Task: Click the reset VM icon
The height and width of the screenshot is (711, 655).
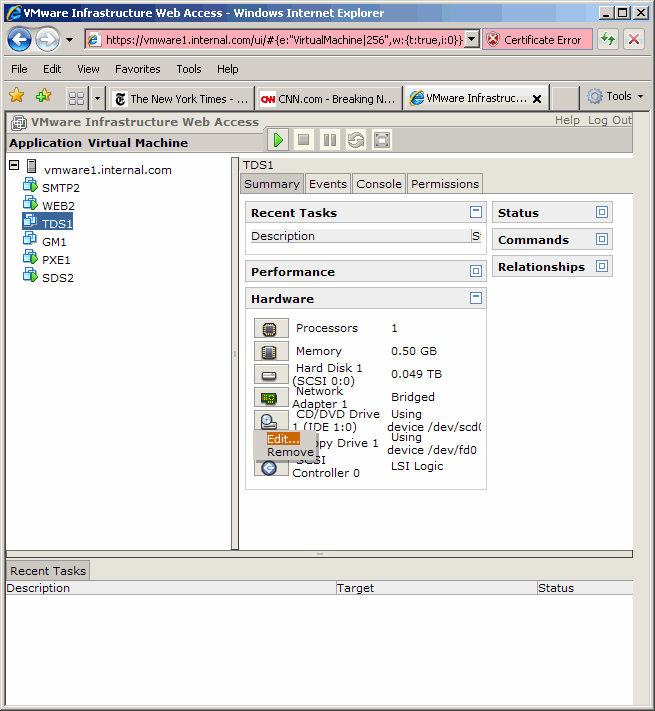Action: point(356,140)
